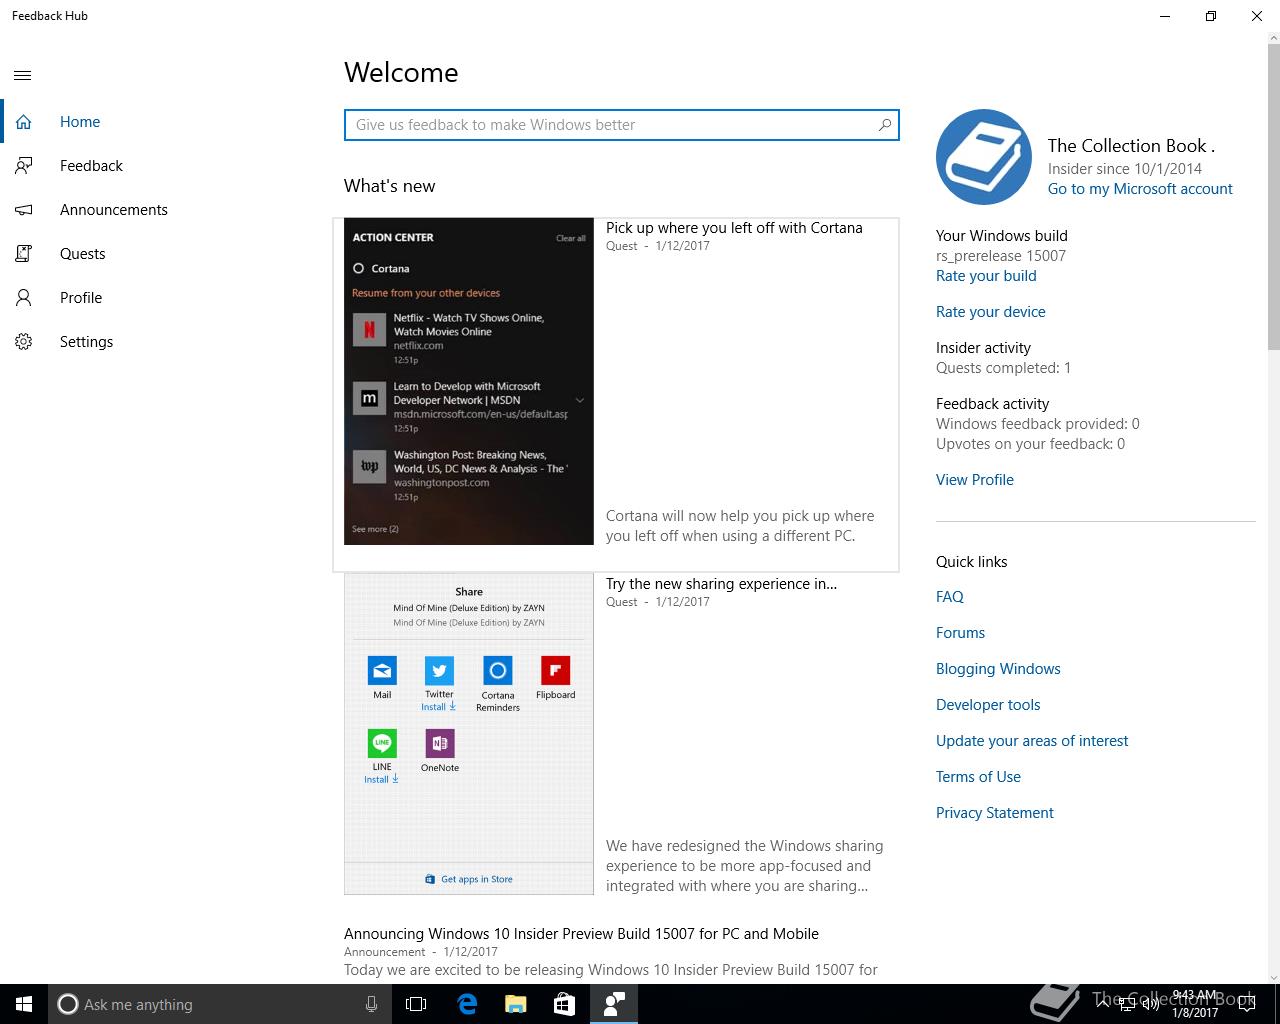Click the Cortana 'Ask me anything' search box
Screen dimensions: 1280x1024
218,1004
